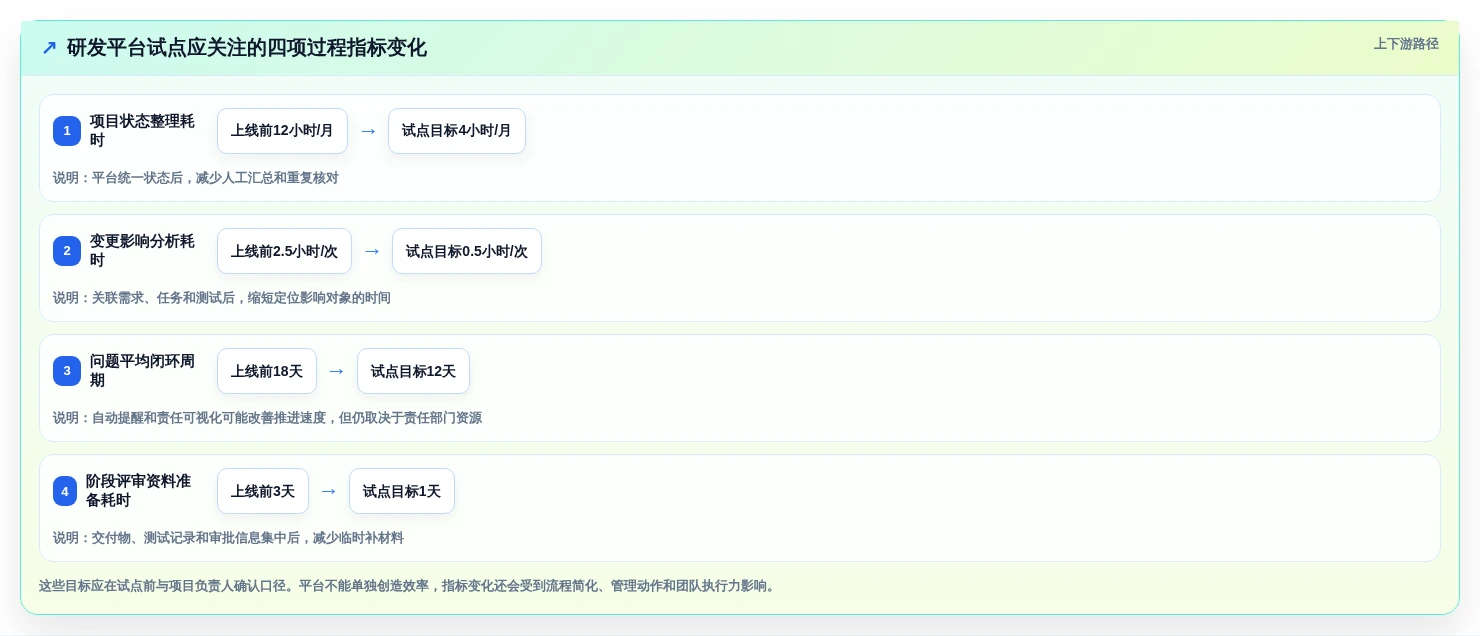Image resolution: width=1480 pixels, height=636 pixels.
Task: Click the arrow after 上线前12小时/月
Action: coord(368,131)
